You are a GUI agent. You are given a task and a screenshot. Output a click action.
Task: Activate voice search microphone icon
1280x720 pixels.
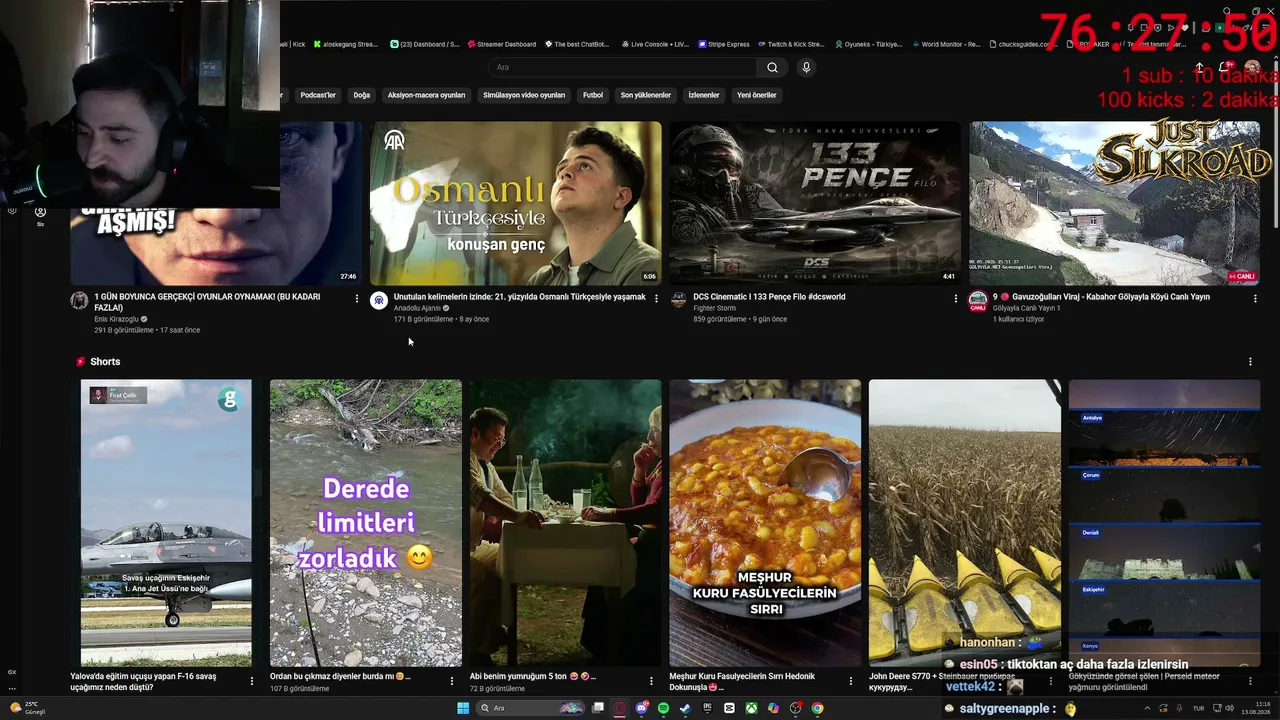point(806,67)
